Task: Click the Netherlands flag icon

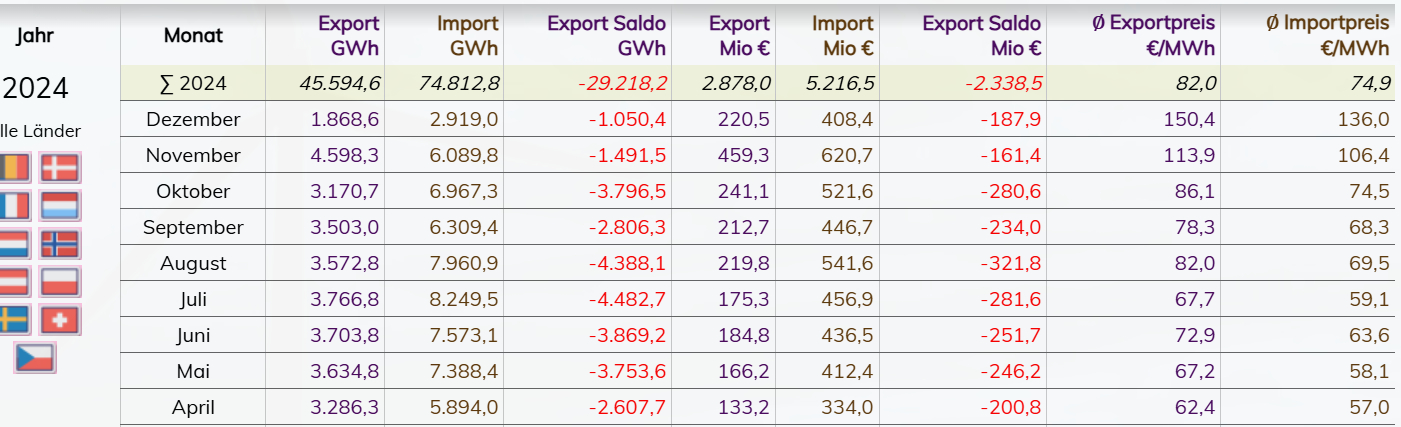Action: tap(14, 244)
